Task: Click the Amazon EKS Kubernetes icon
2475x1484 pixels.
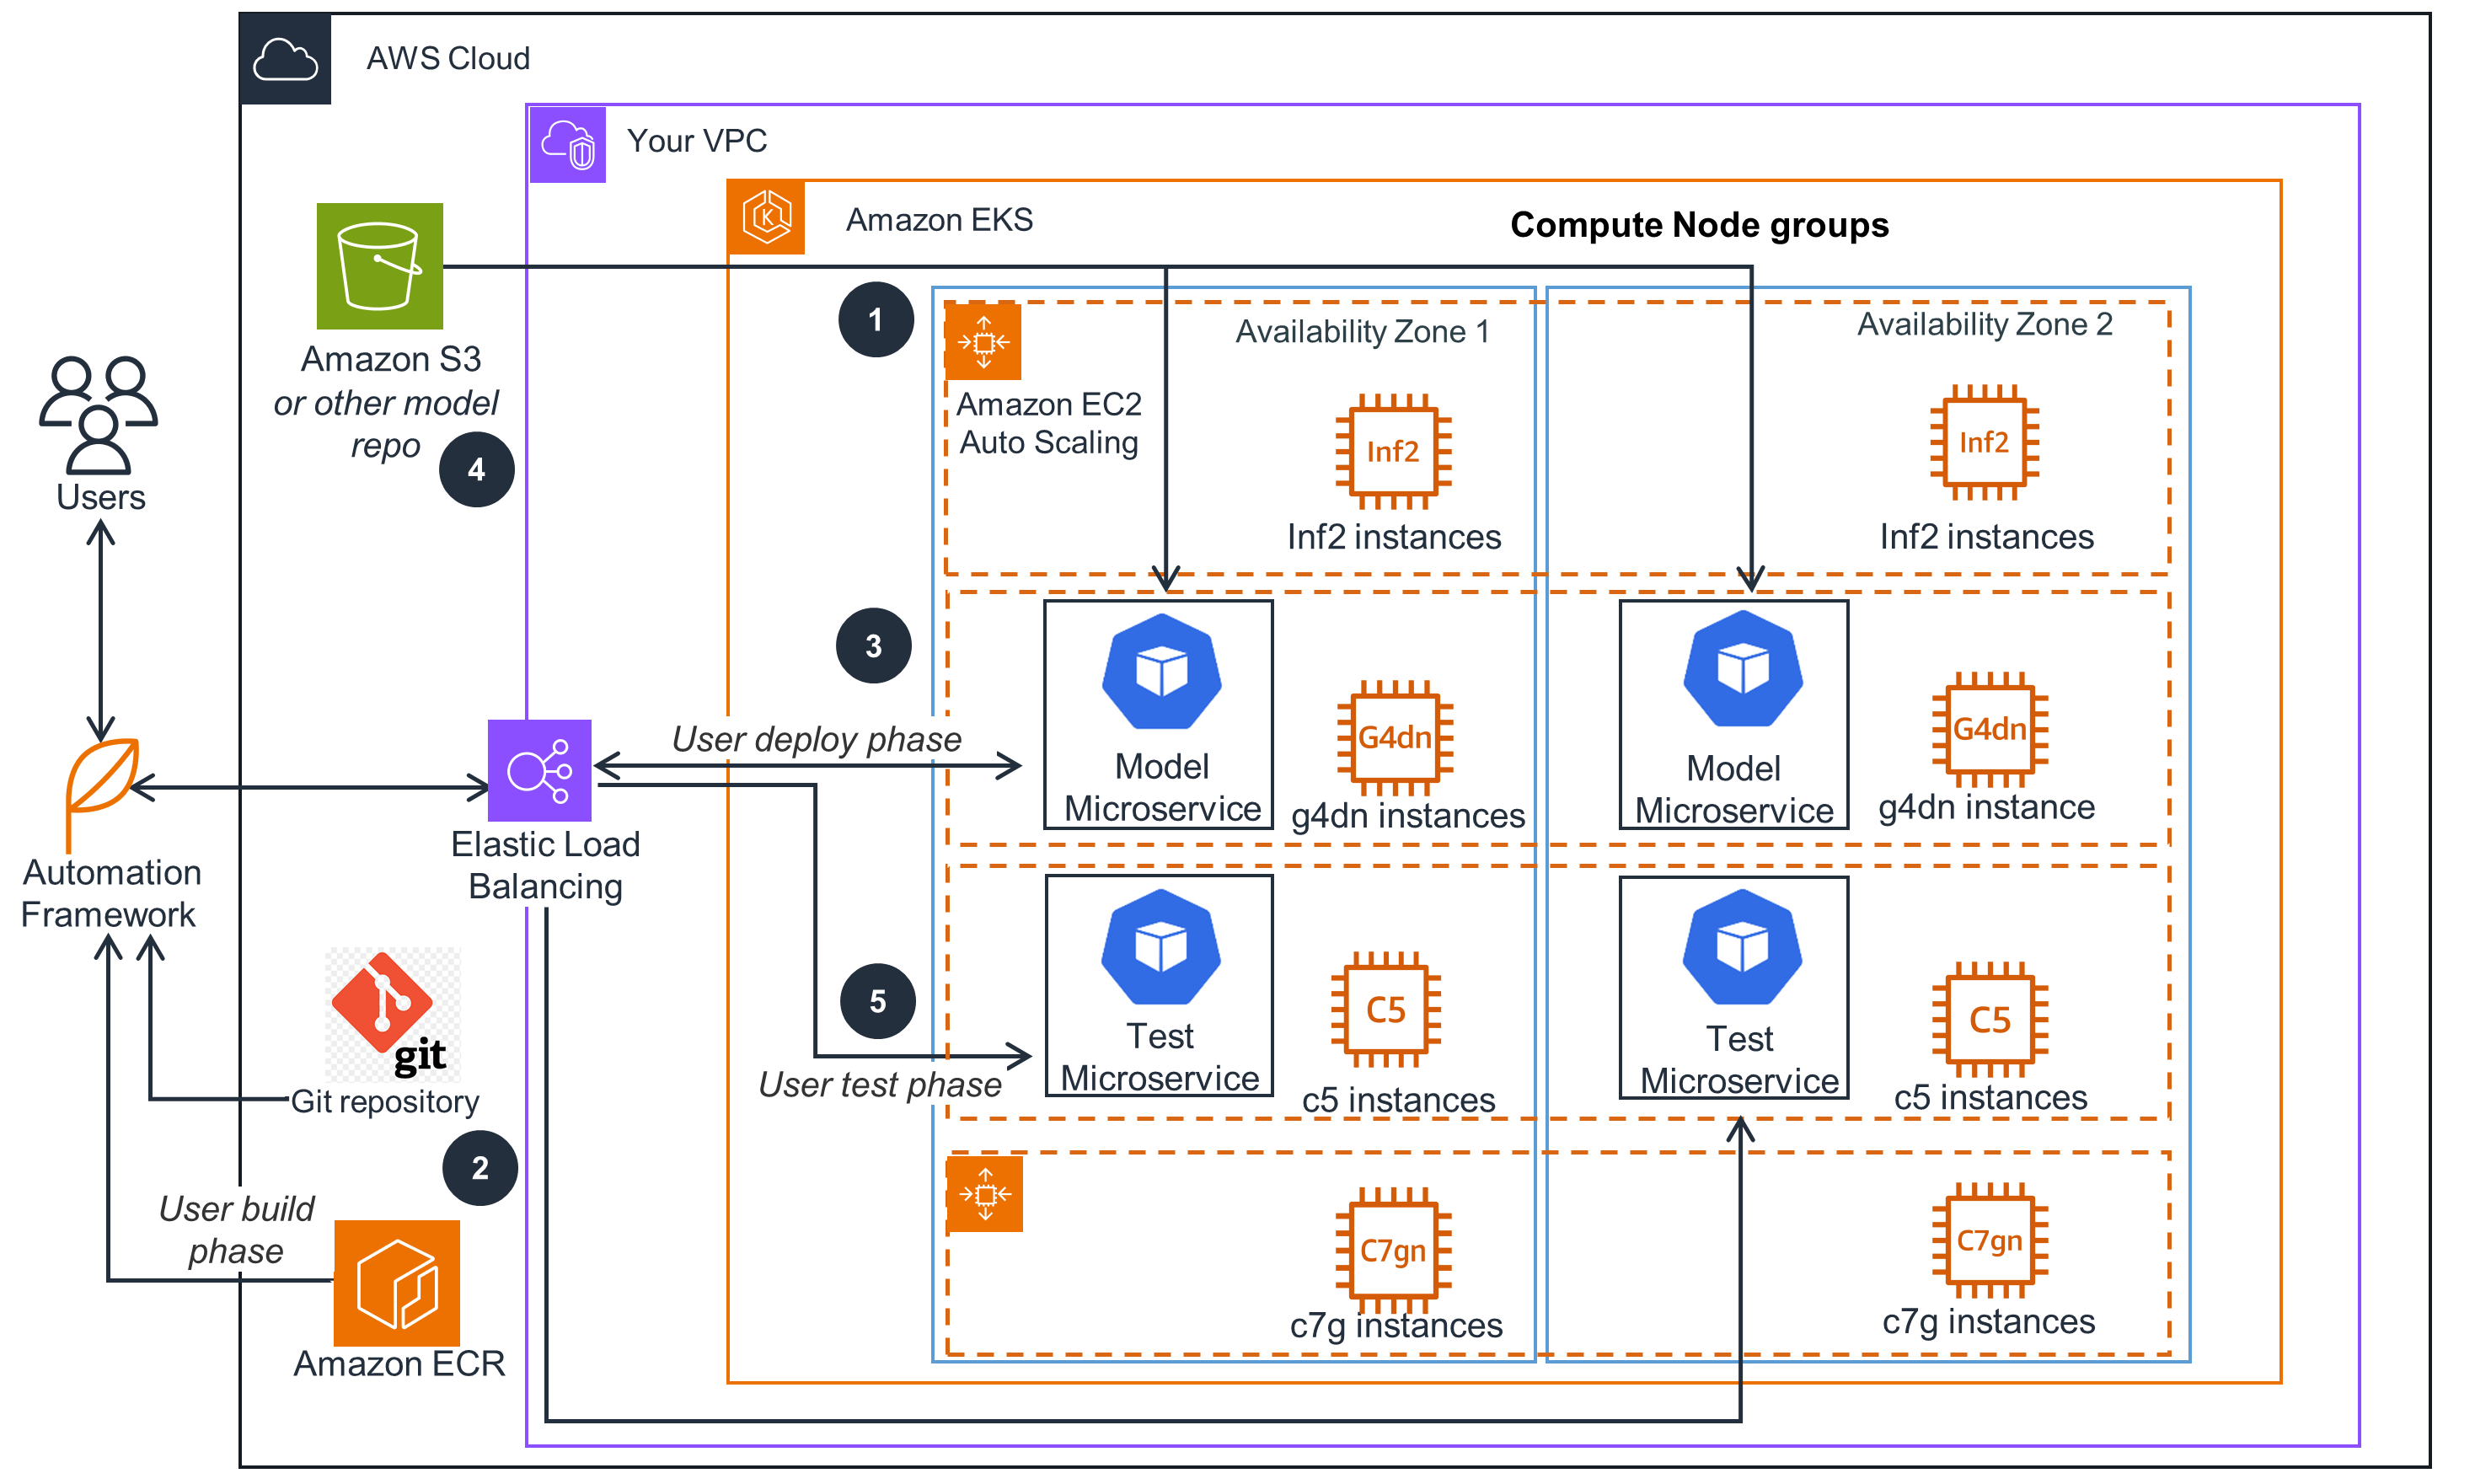Action: tap(766, 218)
